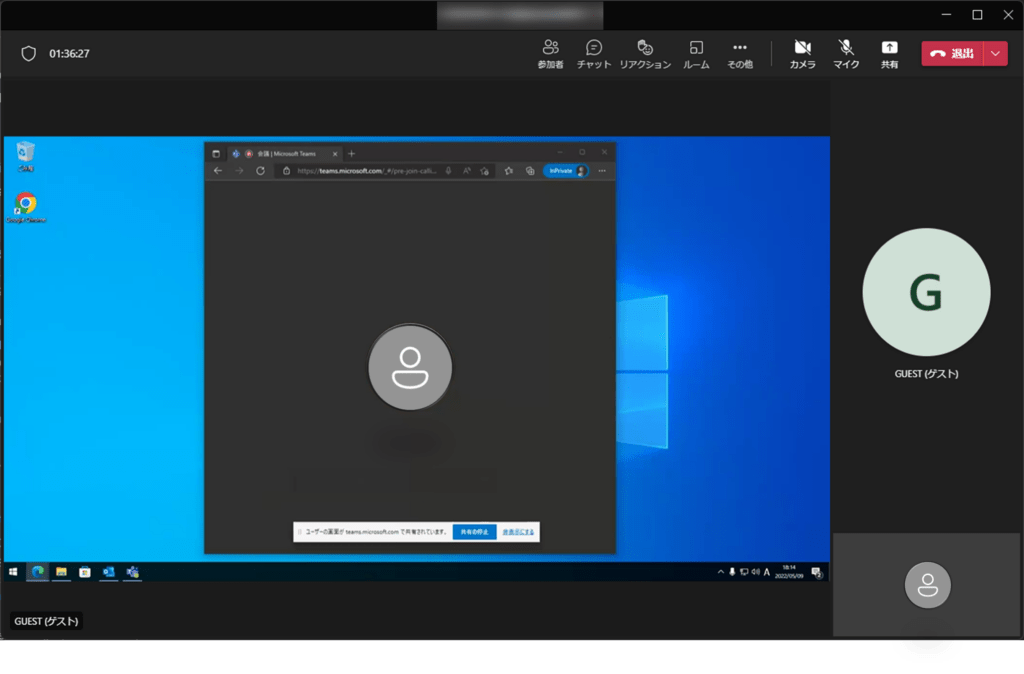Click the shield security icon beside timer
1024x674 pixels.
29,54
